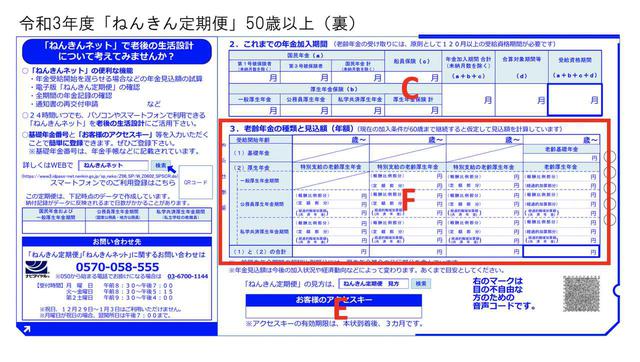Click the blue banner「ねんきんネット」で老後の生活設計
The width and height of the screenshot is (640, 362).
tap(117, 51)
